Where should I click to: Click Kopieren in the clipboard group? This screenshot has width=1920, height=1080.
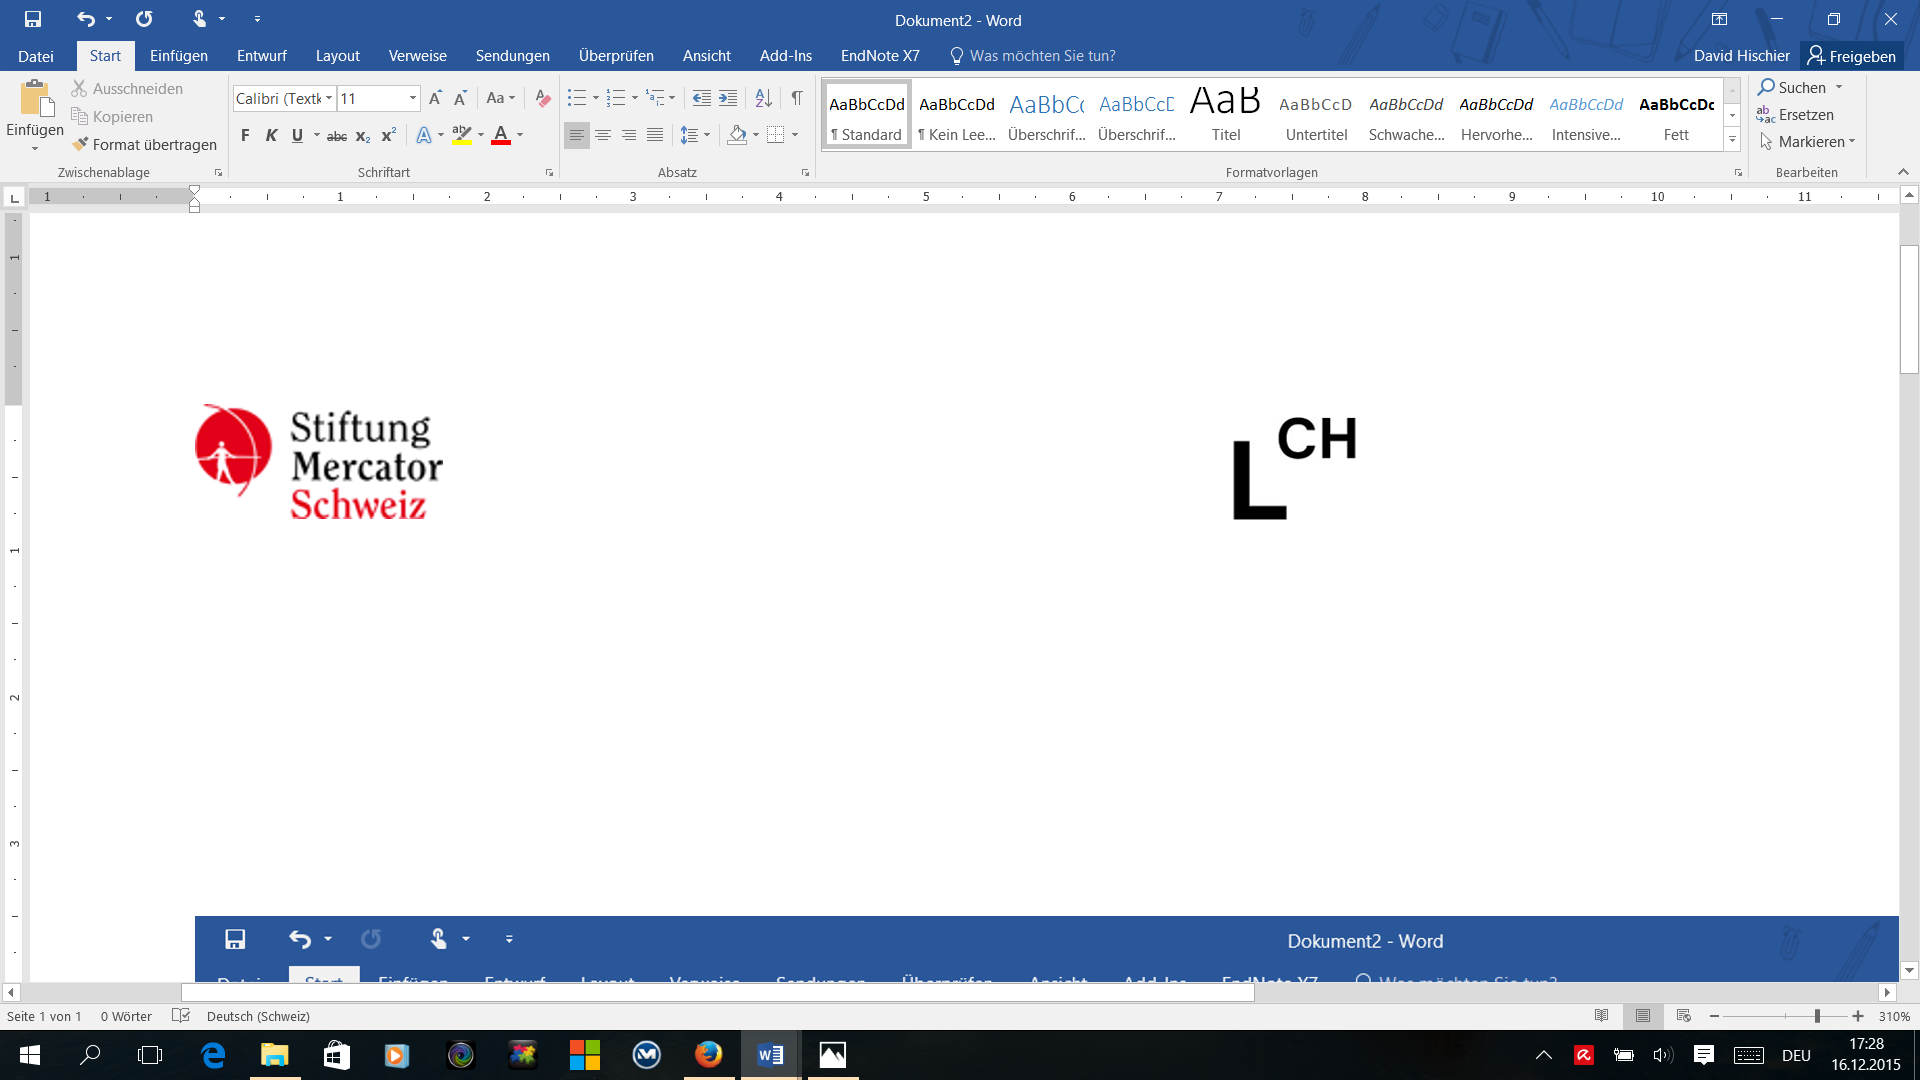click(x=112, y=117)
